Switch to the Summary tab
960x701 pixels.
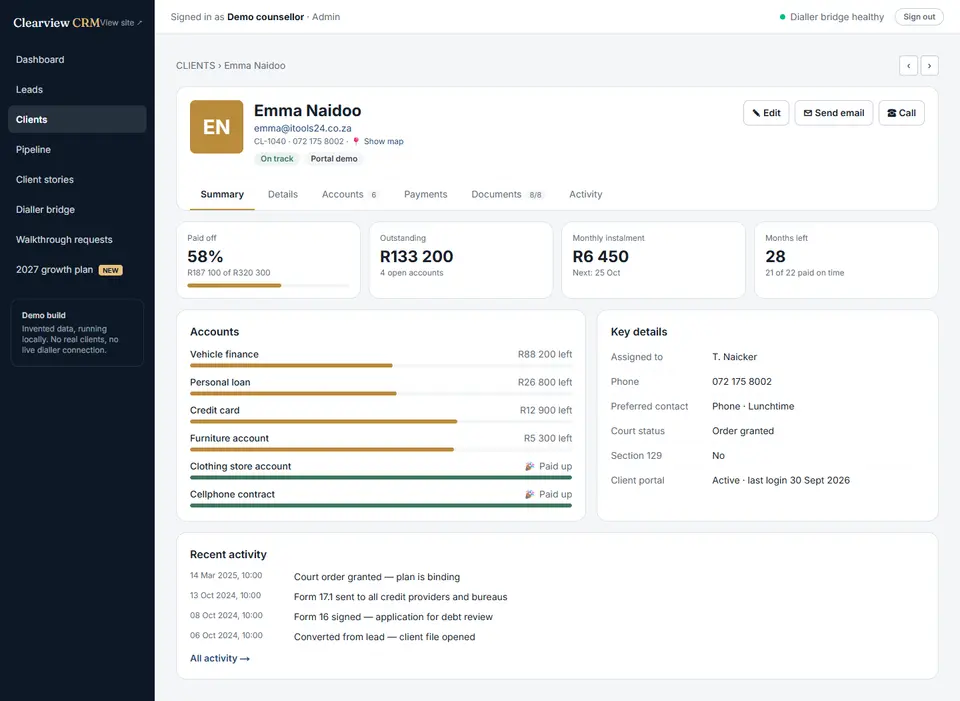tap(222, 194)
